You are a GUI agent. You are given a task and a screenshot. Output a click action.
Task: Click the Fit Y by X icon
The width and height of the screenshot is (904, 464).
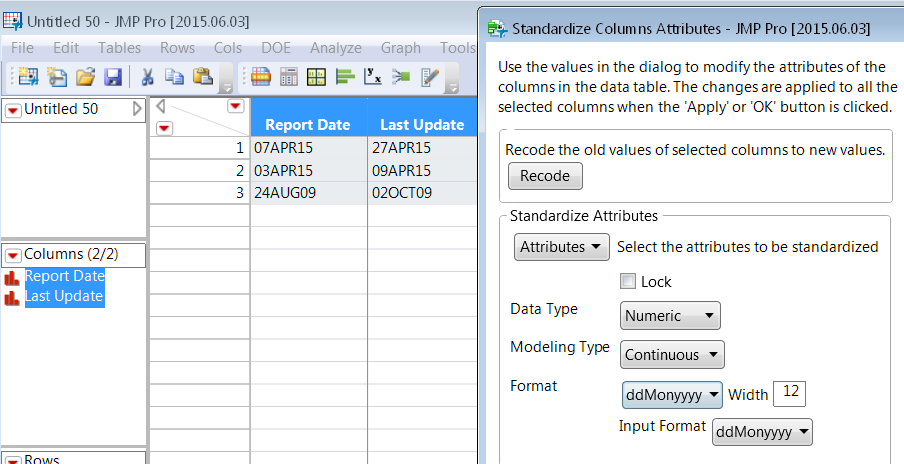(x=373, y=76)
